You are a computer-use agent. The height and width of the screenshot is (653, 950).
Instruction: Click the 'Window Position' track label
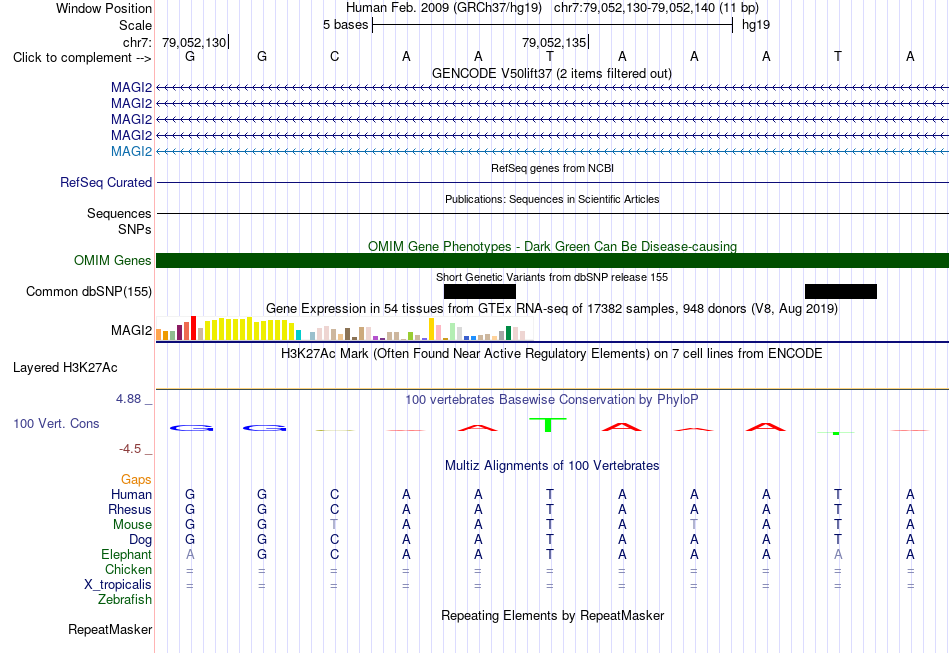tap(104, 8)
